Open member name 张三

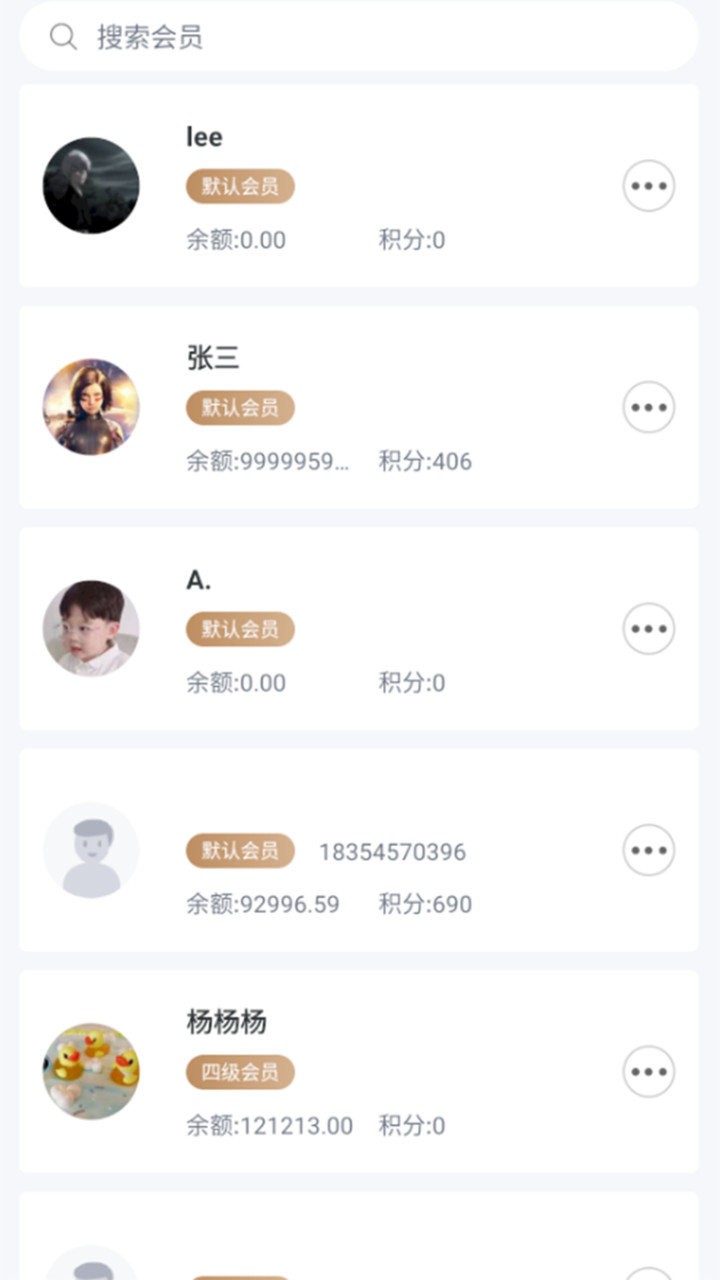pos(213,358)
